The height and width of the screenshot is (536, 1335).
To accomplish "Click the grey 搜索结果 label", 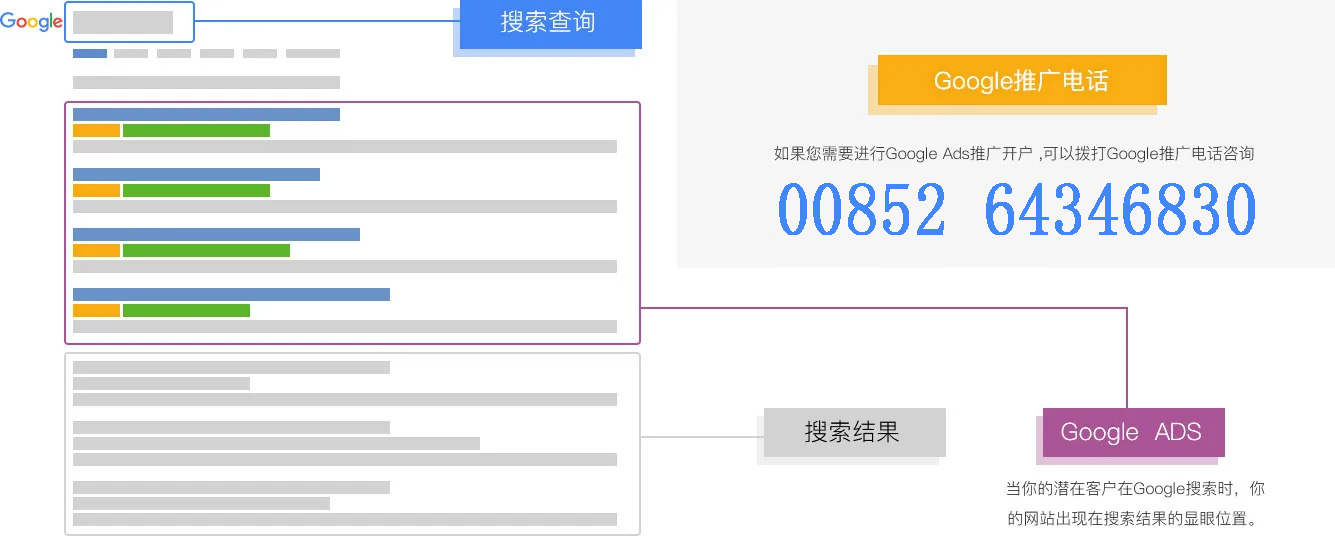I will (x=853, y=432).
